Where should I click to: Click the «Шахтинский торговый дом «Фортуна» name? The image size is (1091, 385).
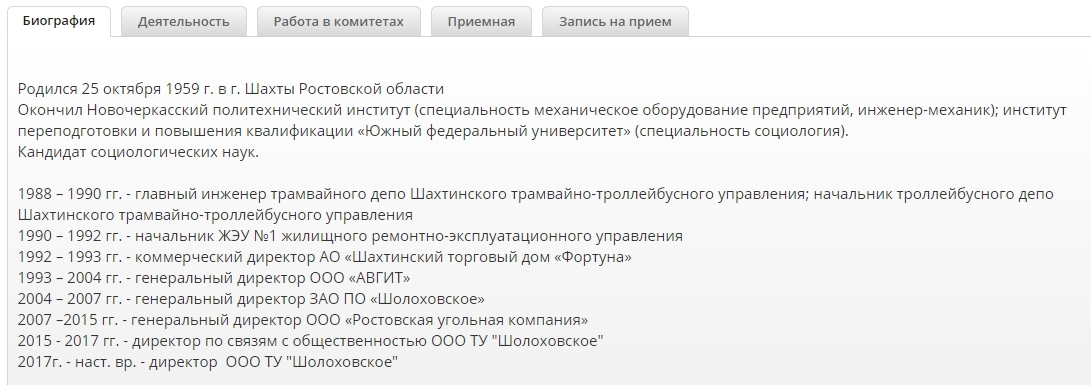tap(478, 257)
